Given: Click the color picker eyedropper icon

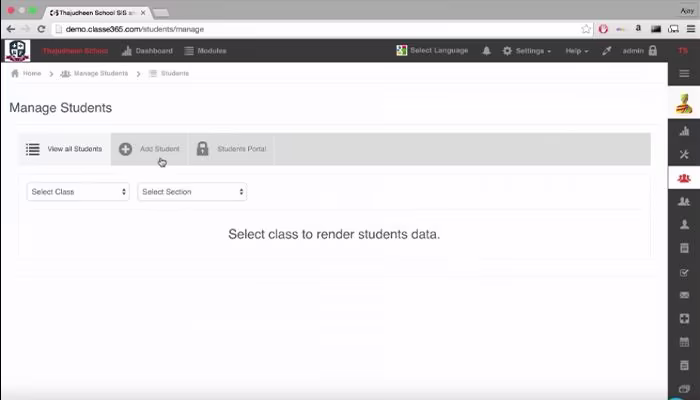Looking at the screenshot, I should point(606,51).
